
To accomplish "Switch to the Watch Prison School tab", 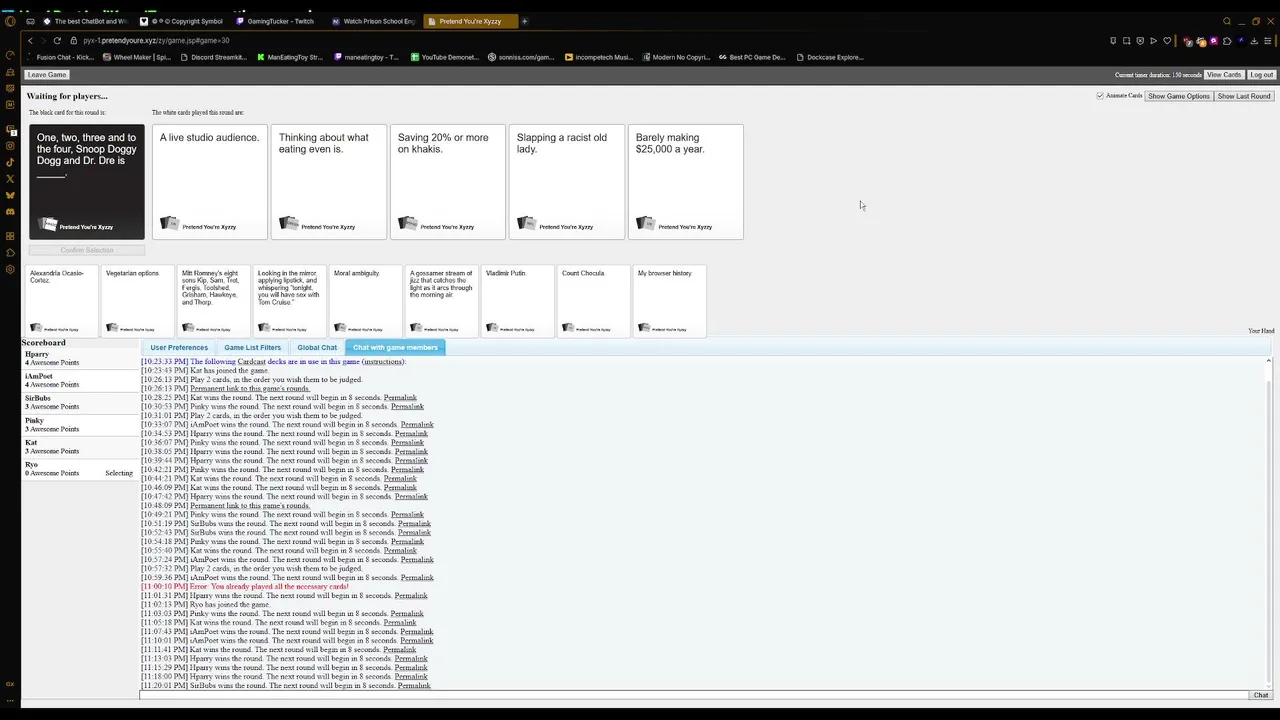I will pos(373,21).
